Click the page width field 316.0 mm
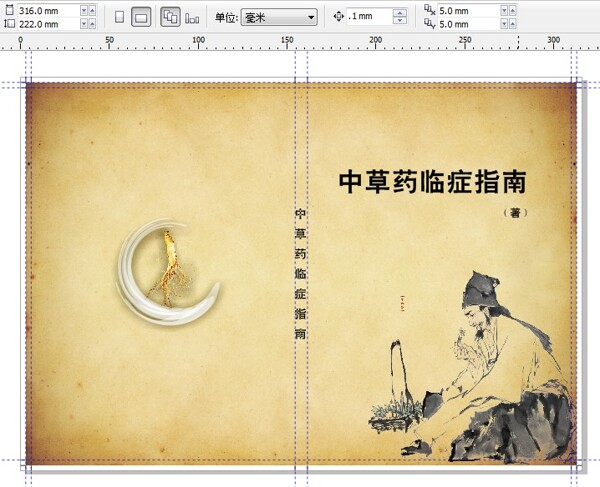This screenshot has width=600, height=487. 49,11
